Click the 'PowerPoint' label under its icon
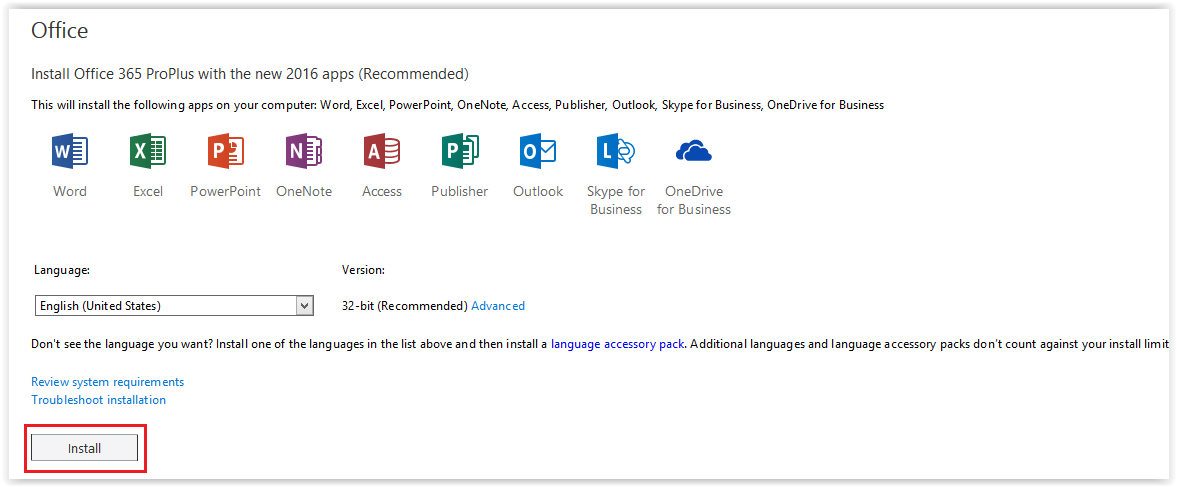Image resolution: width=1177 pixels, height=487 pixels. pyautogui.click(x=225, y=191)
